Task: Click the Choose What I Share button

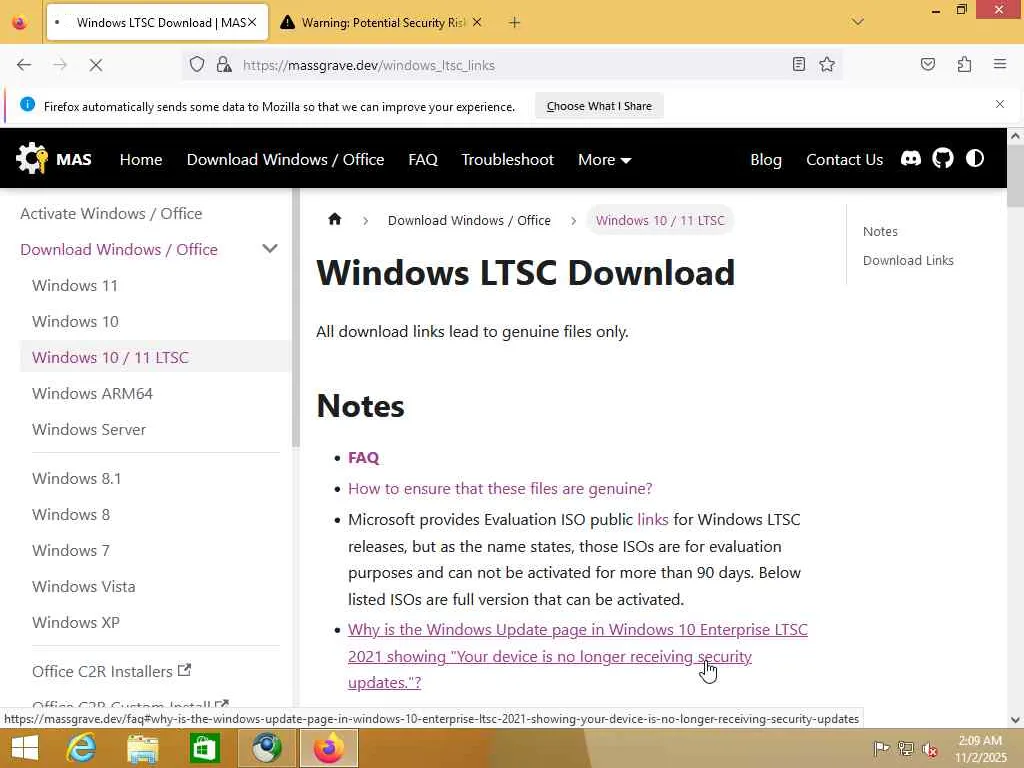Action: [x=599, y=106]
